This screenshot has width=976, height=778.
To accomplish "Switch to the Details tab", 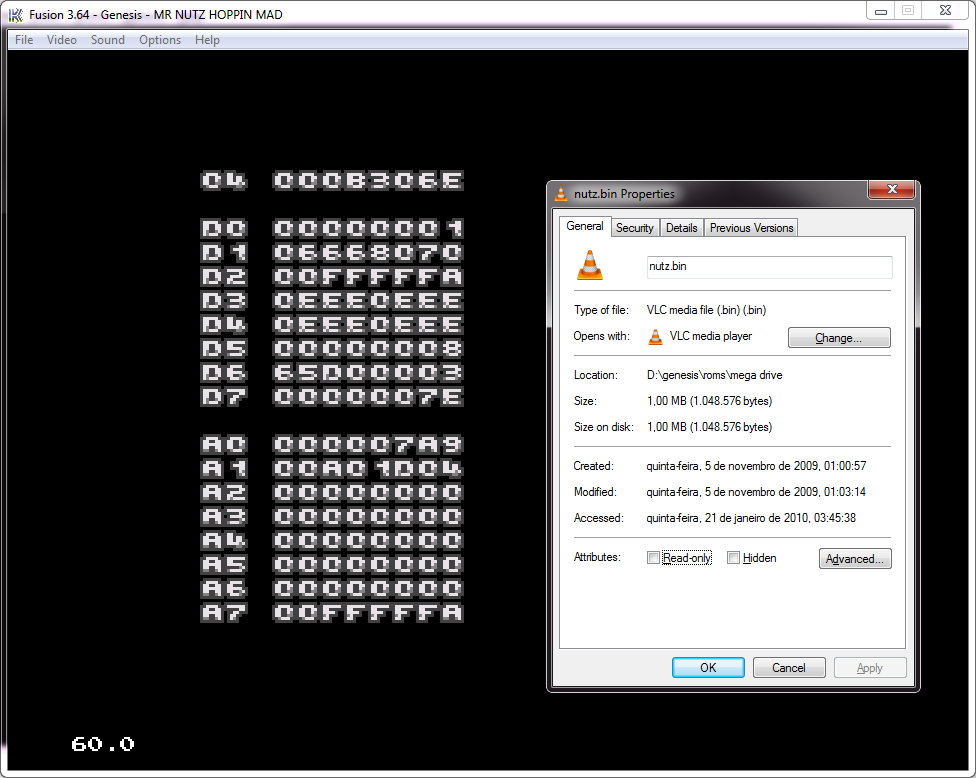I will [682, 228].
